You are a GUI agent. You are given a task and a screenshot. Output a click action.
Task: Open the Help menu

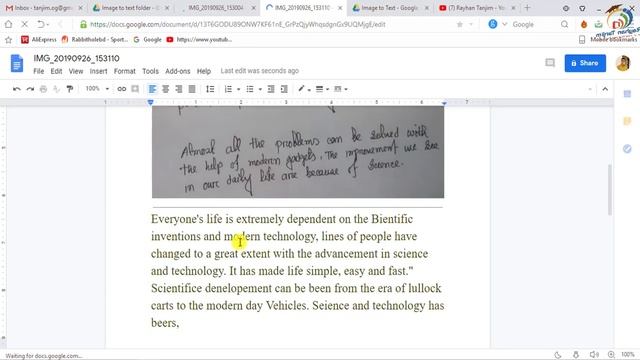pos(204,71)
